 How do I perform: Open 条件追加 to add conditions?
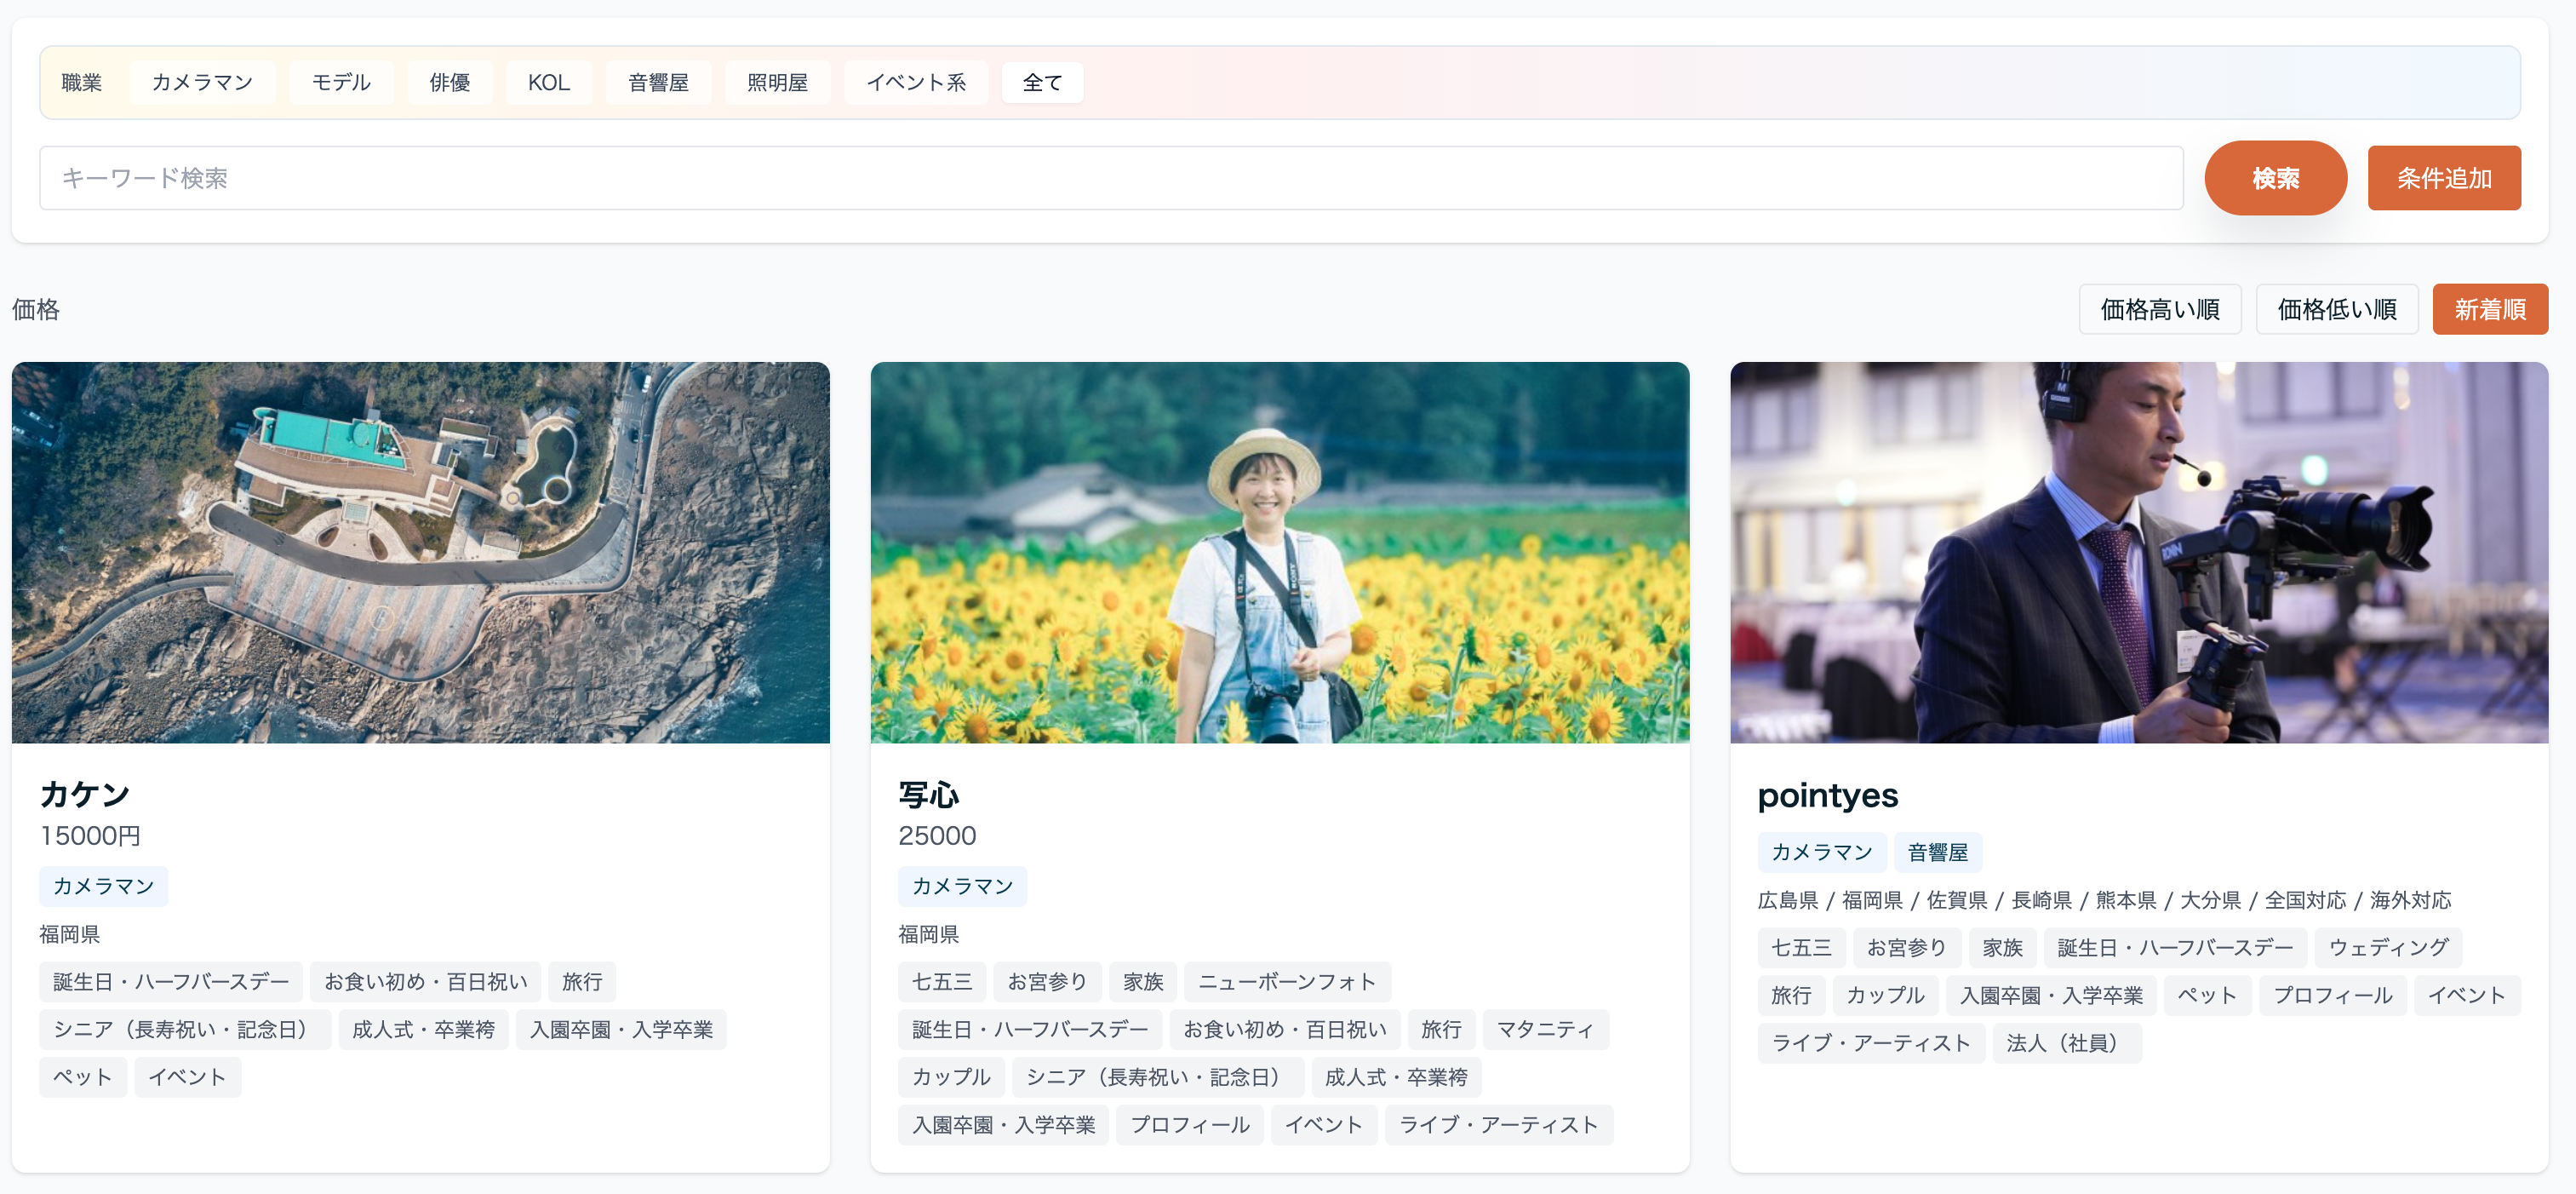[x=2442, y=178]
